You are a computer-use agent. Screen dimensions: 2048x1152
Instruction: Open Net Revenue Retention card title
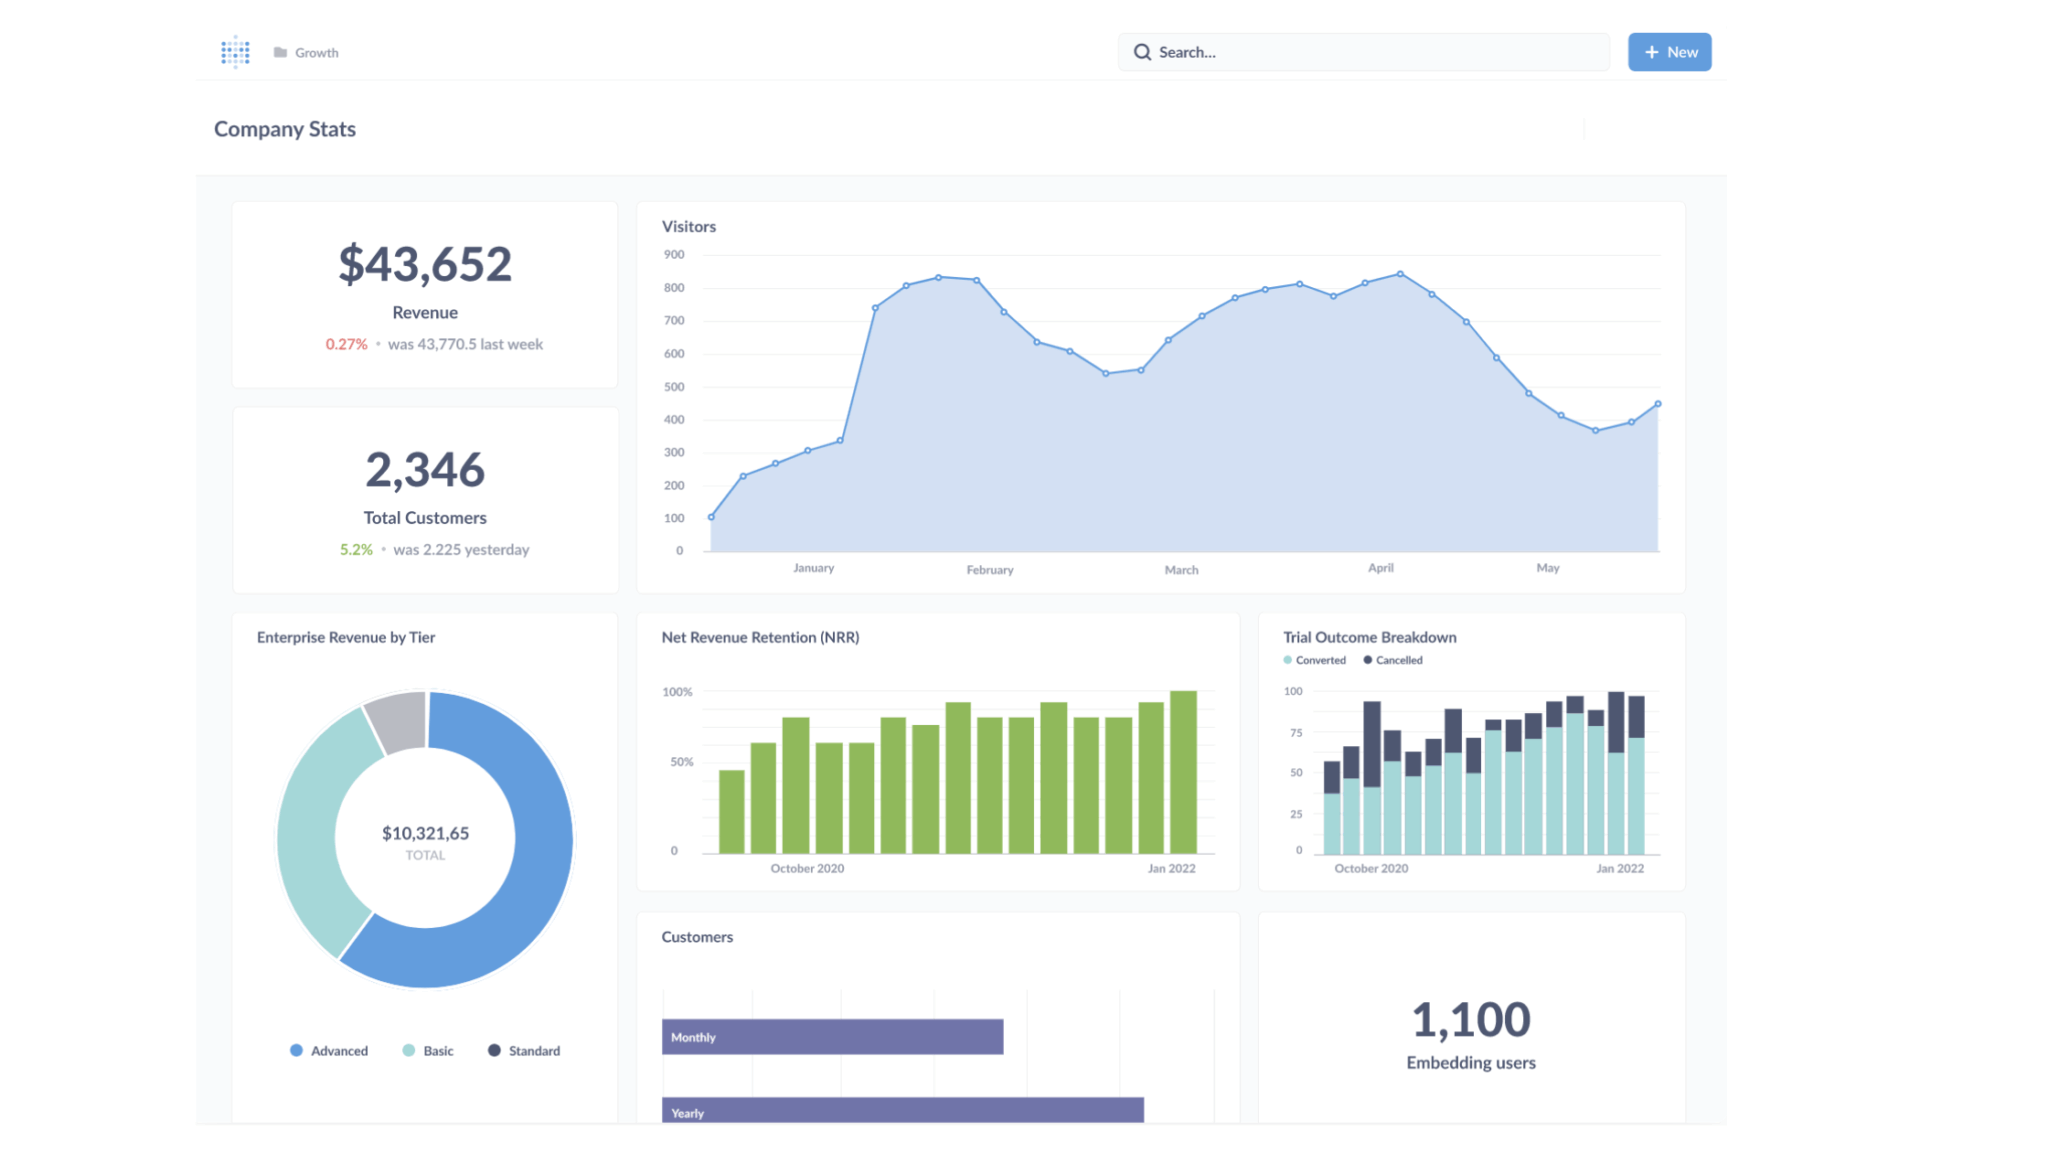[x=760, y=637]
